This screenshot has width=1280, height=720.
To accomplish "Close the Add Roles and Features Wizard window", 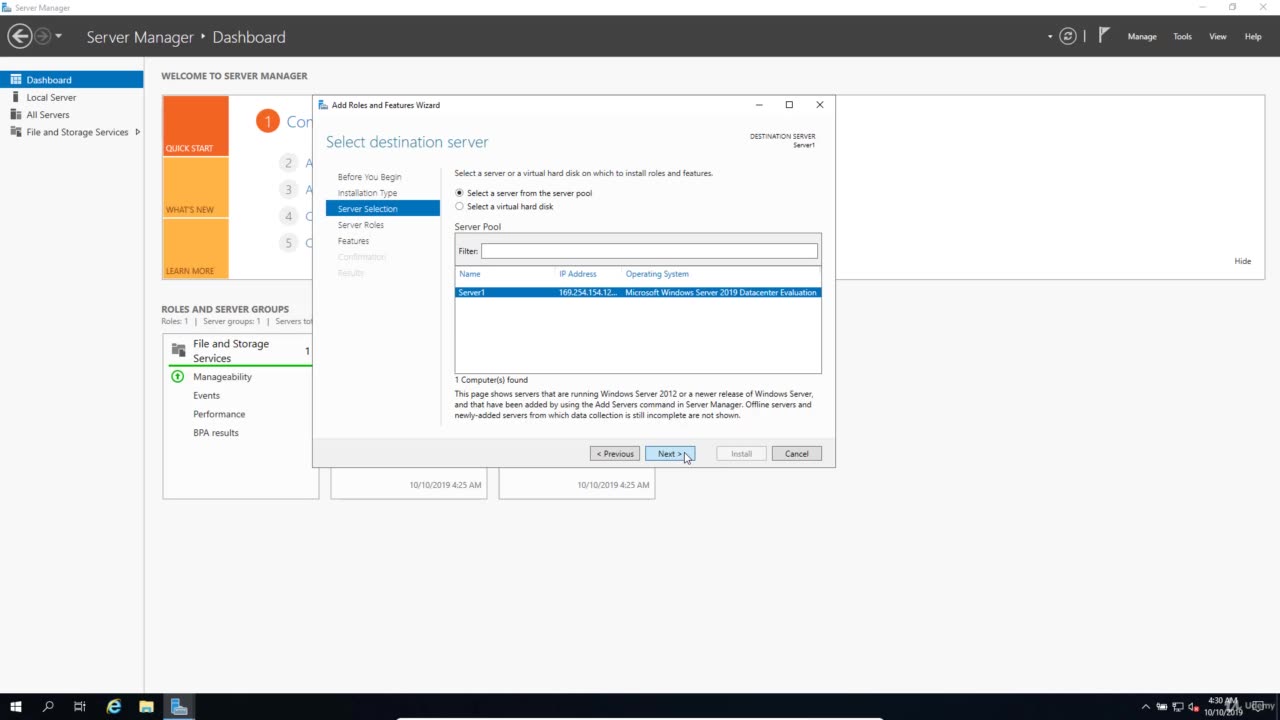I will (820, 105).
